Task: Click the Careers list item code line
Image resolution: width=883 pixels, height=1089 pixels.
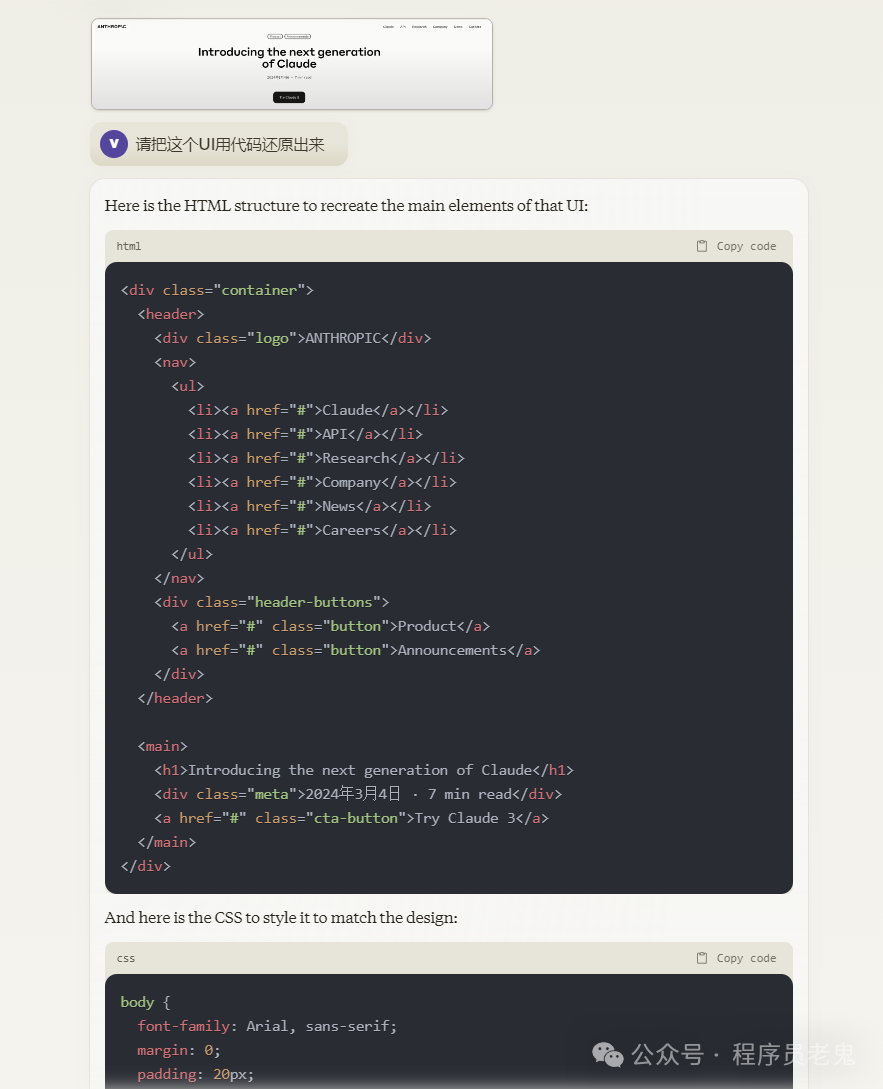Action: (322, 530)
